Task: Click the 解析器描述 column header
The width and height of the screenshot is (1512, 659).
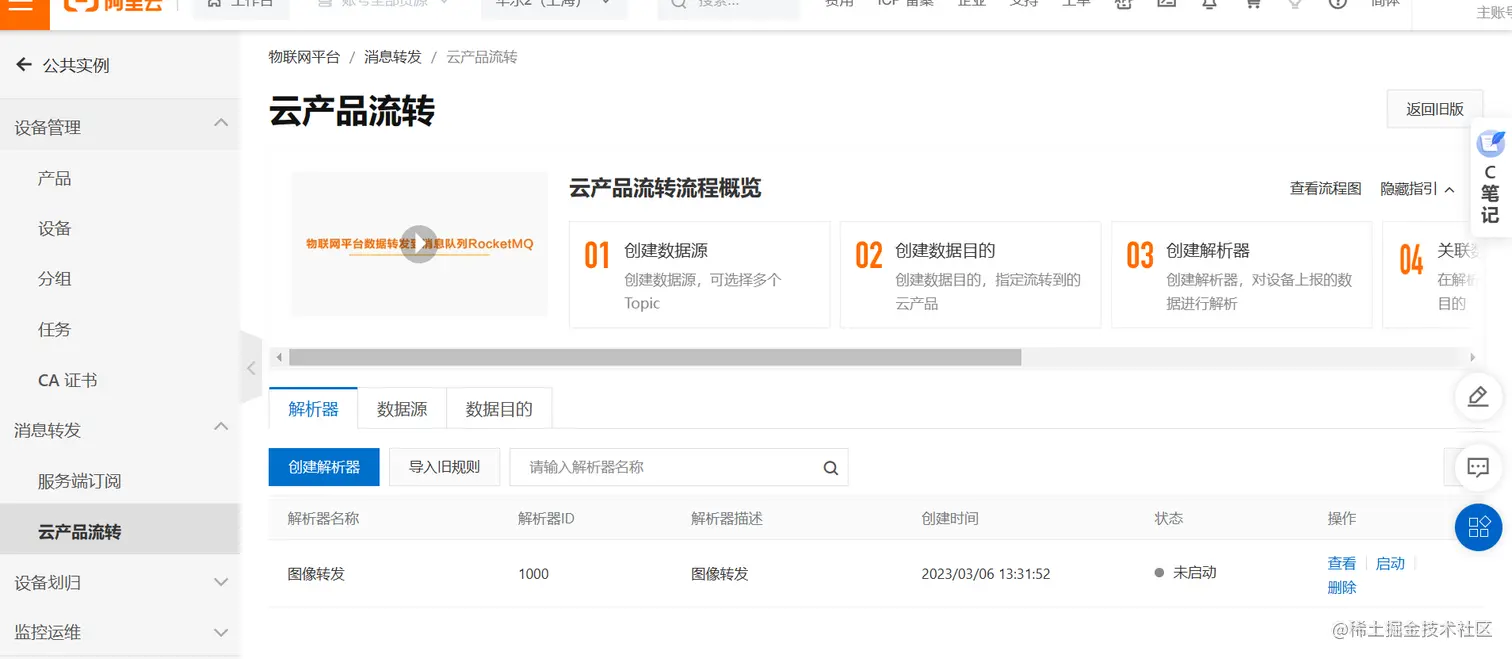Action: tap(727, 519)
